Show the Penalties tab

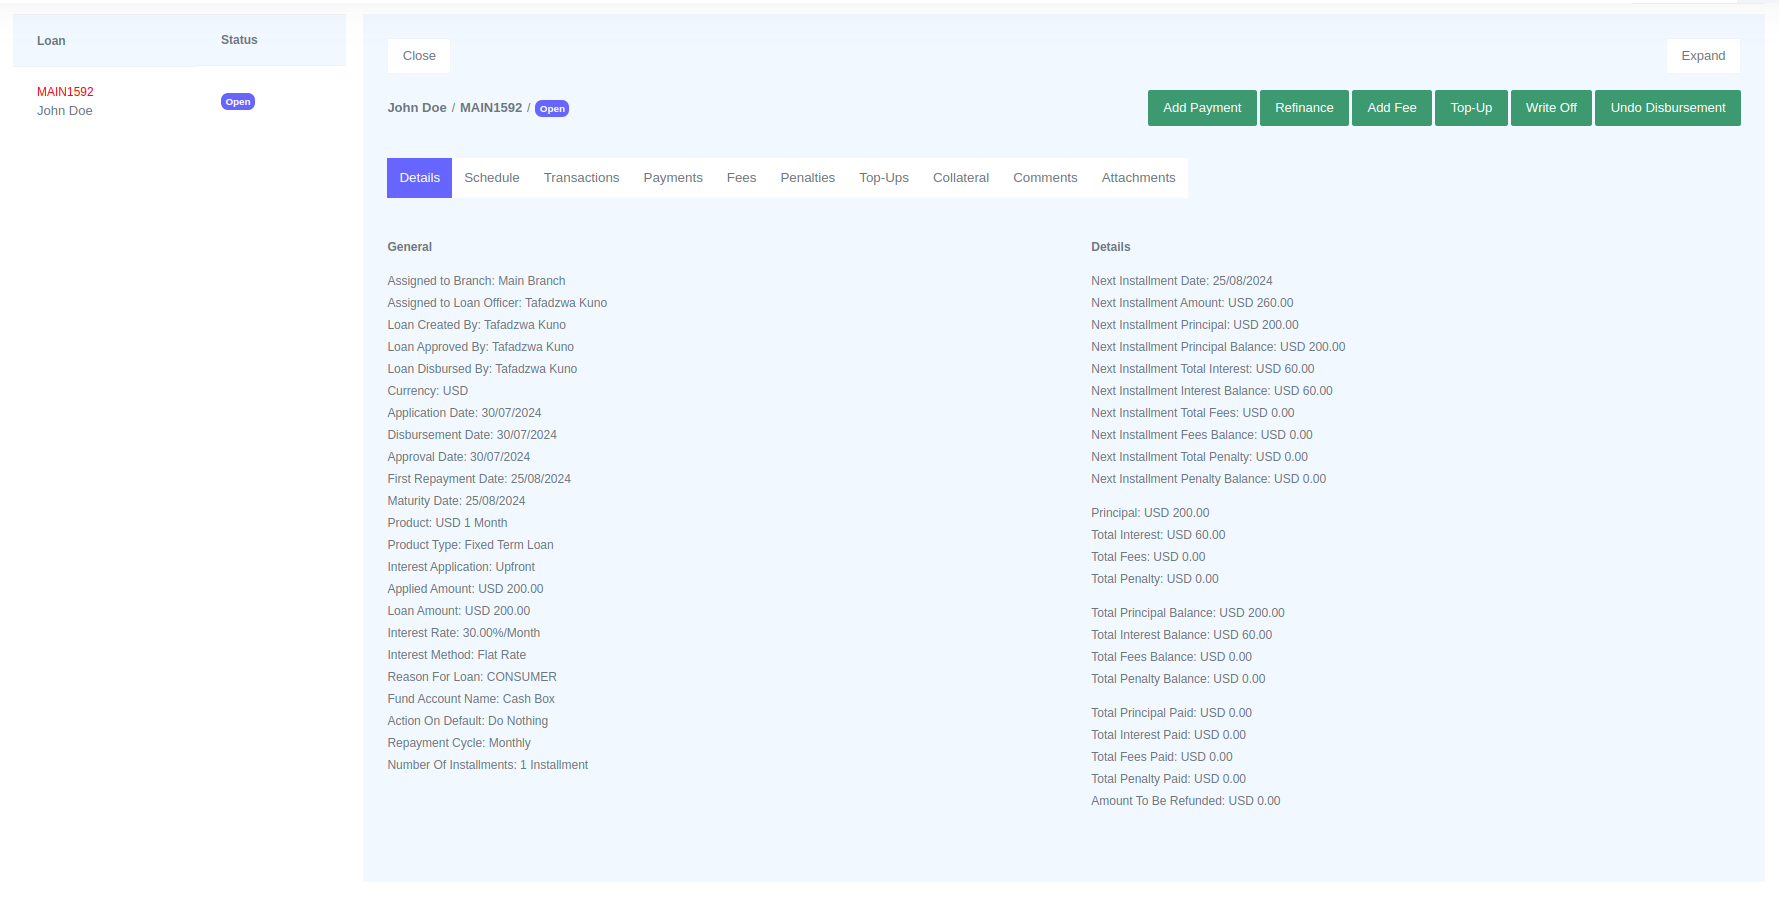[x=807, y=178]
